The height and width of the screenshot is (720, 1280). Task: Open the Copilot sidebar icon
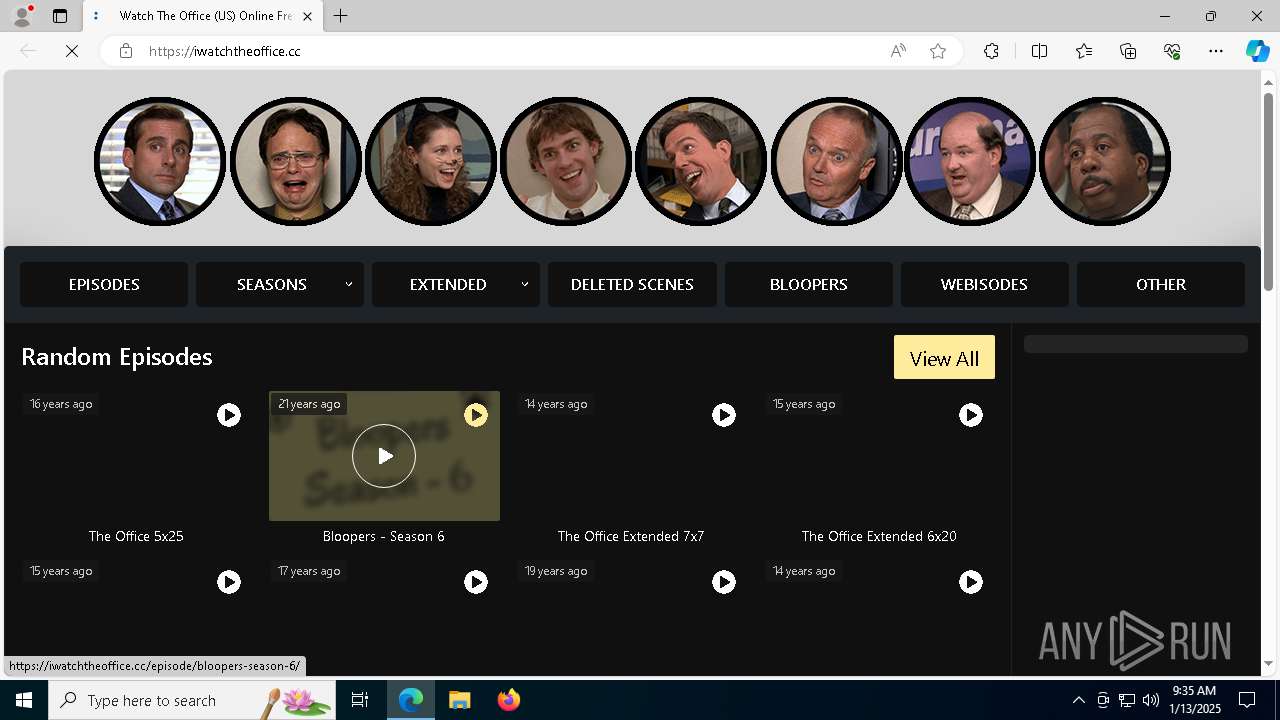1257,51
